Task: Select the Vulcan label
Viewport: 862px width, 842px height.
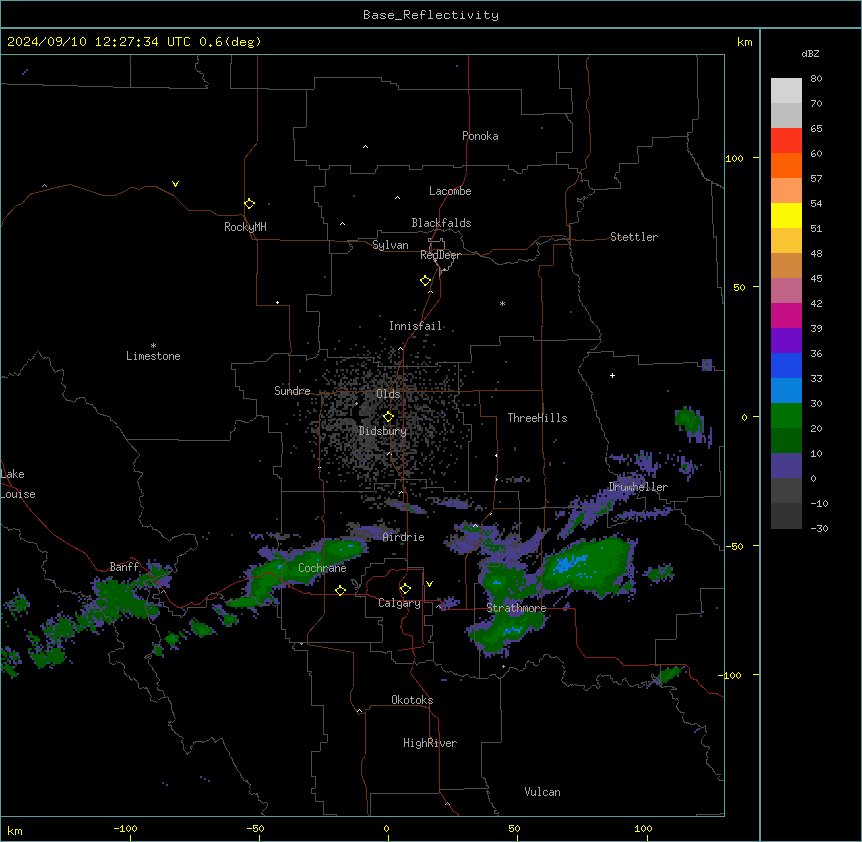Action: tap(543, 792)
